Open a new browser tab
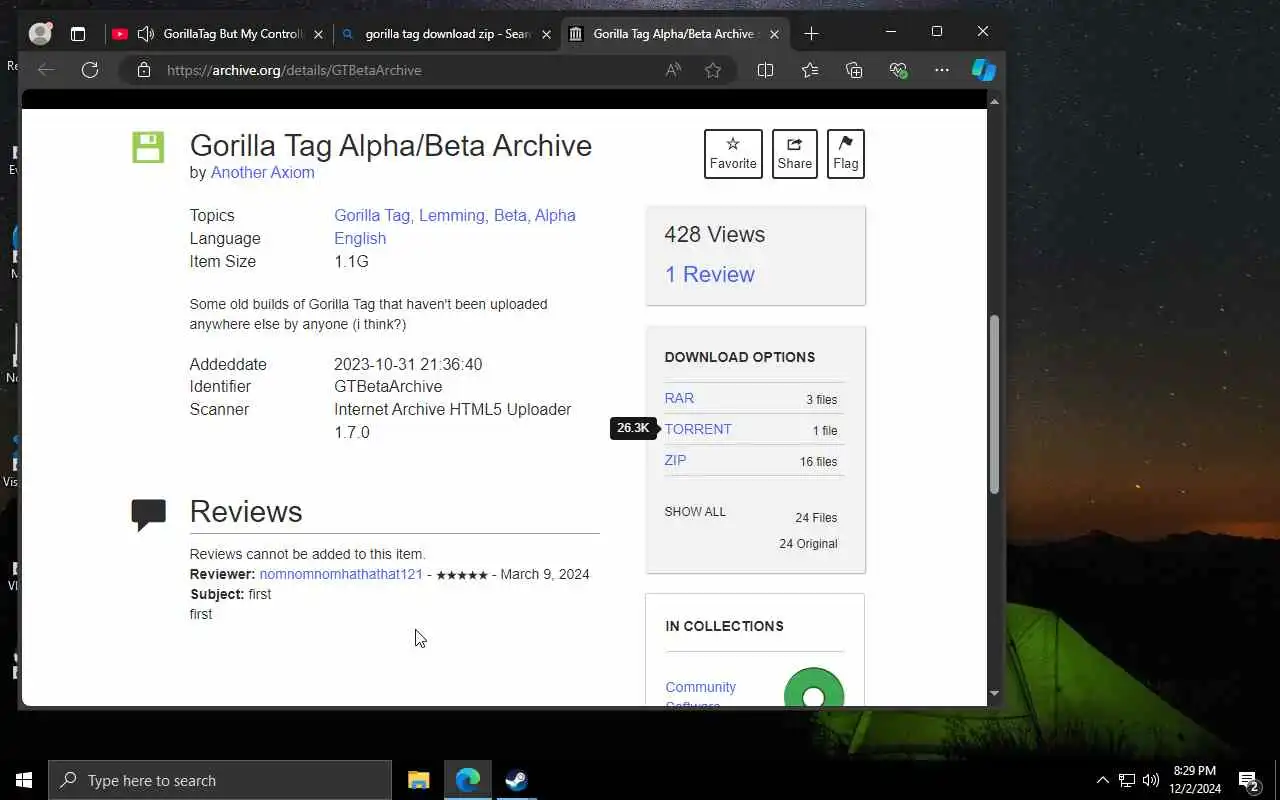This screenshot has width=1280, height=800. click(811, 34)
